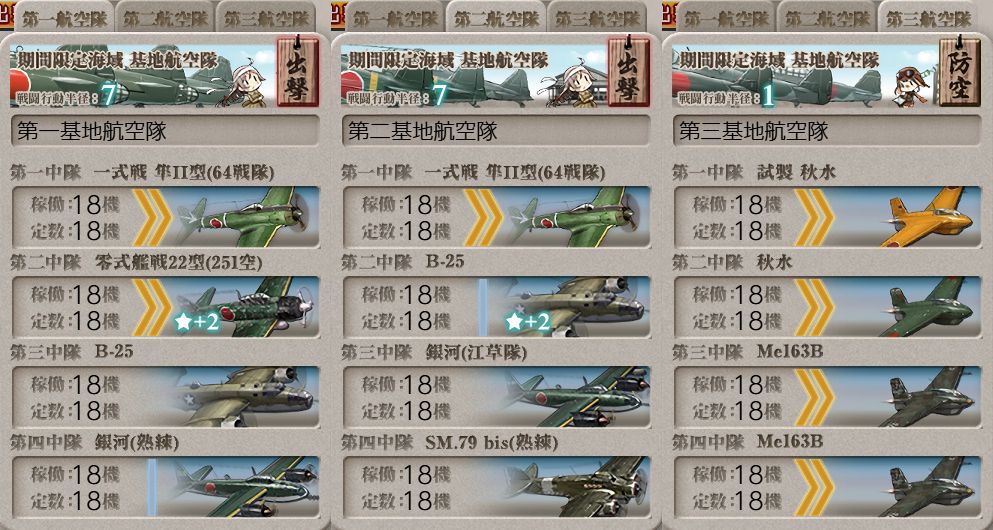The width and height of the screenshot is (993, 530).
Task: Click second corps 一式戦 隼II型 proficiency chevrons
Action: pyautogui.click(x=483, y=217)
